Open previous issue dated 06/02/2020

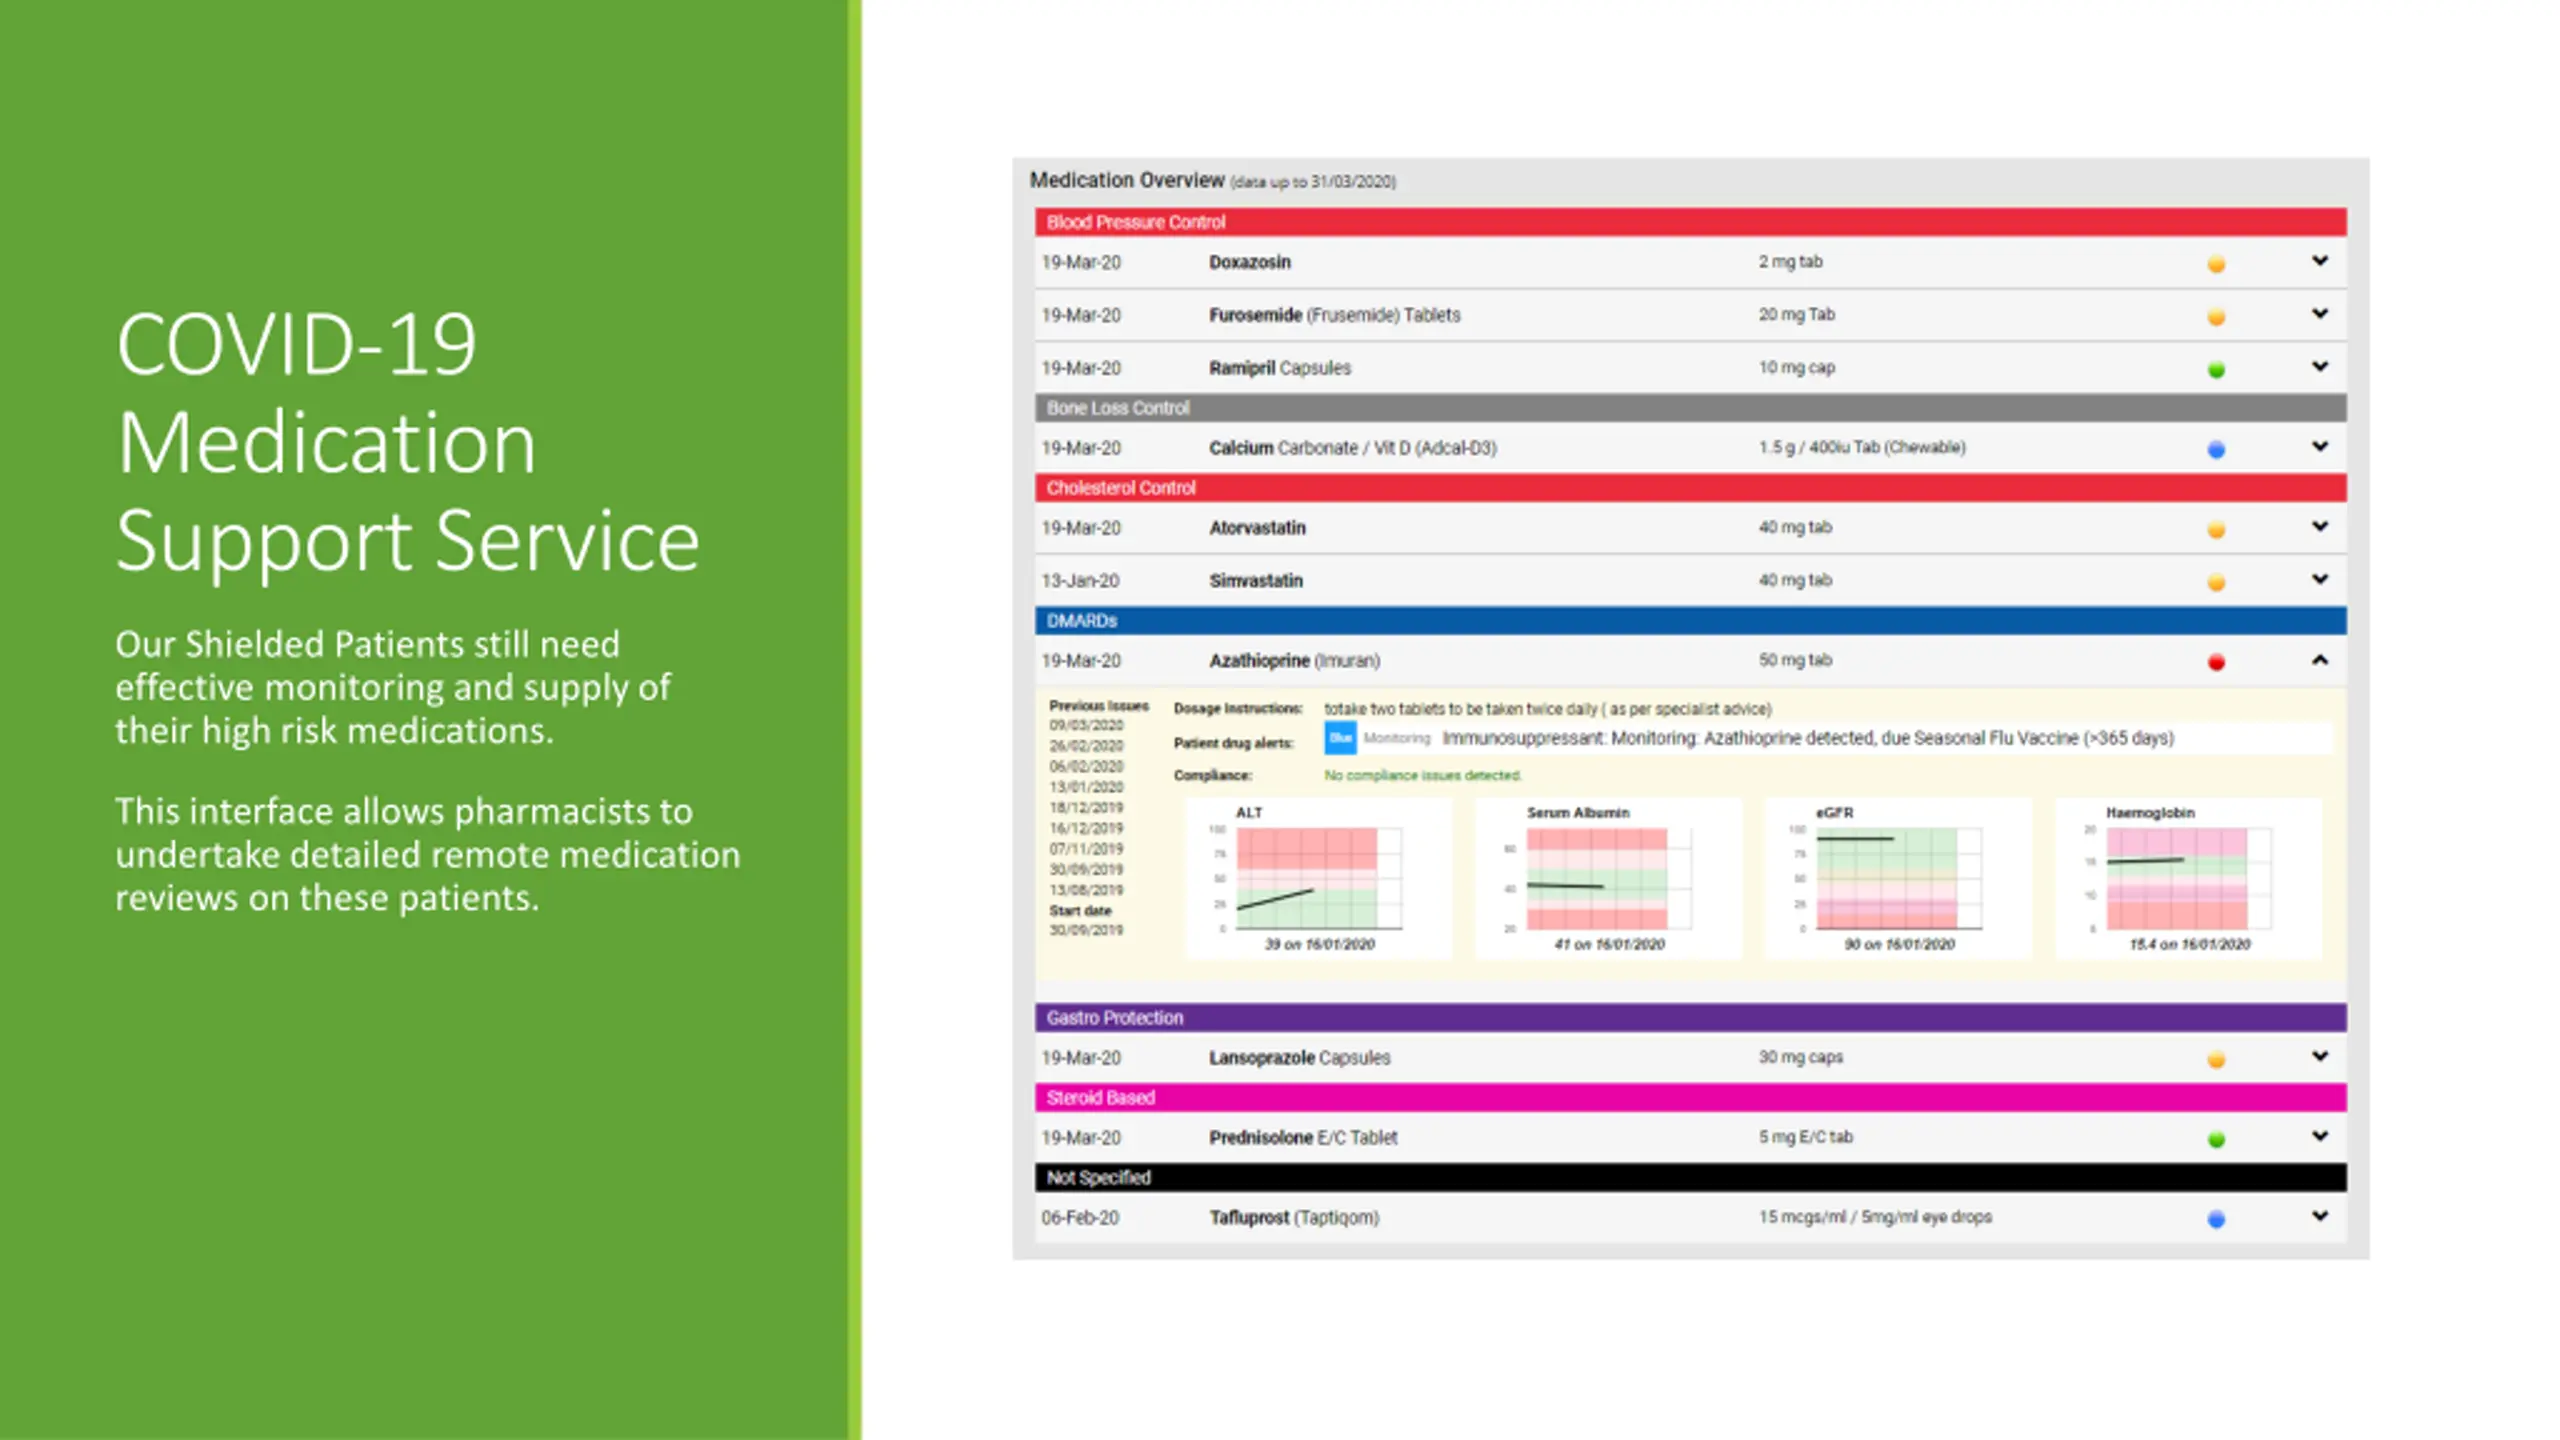(x=1086, y=766)
